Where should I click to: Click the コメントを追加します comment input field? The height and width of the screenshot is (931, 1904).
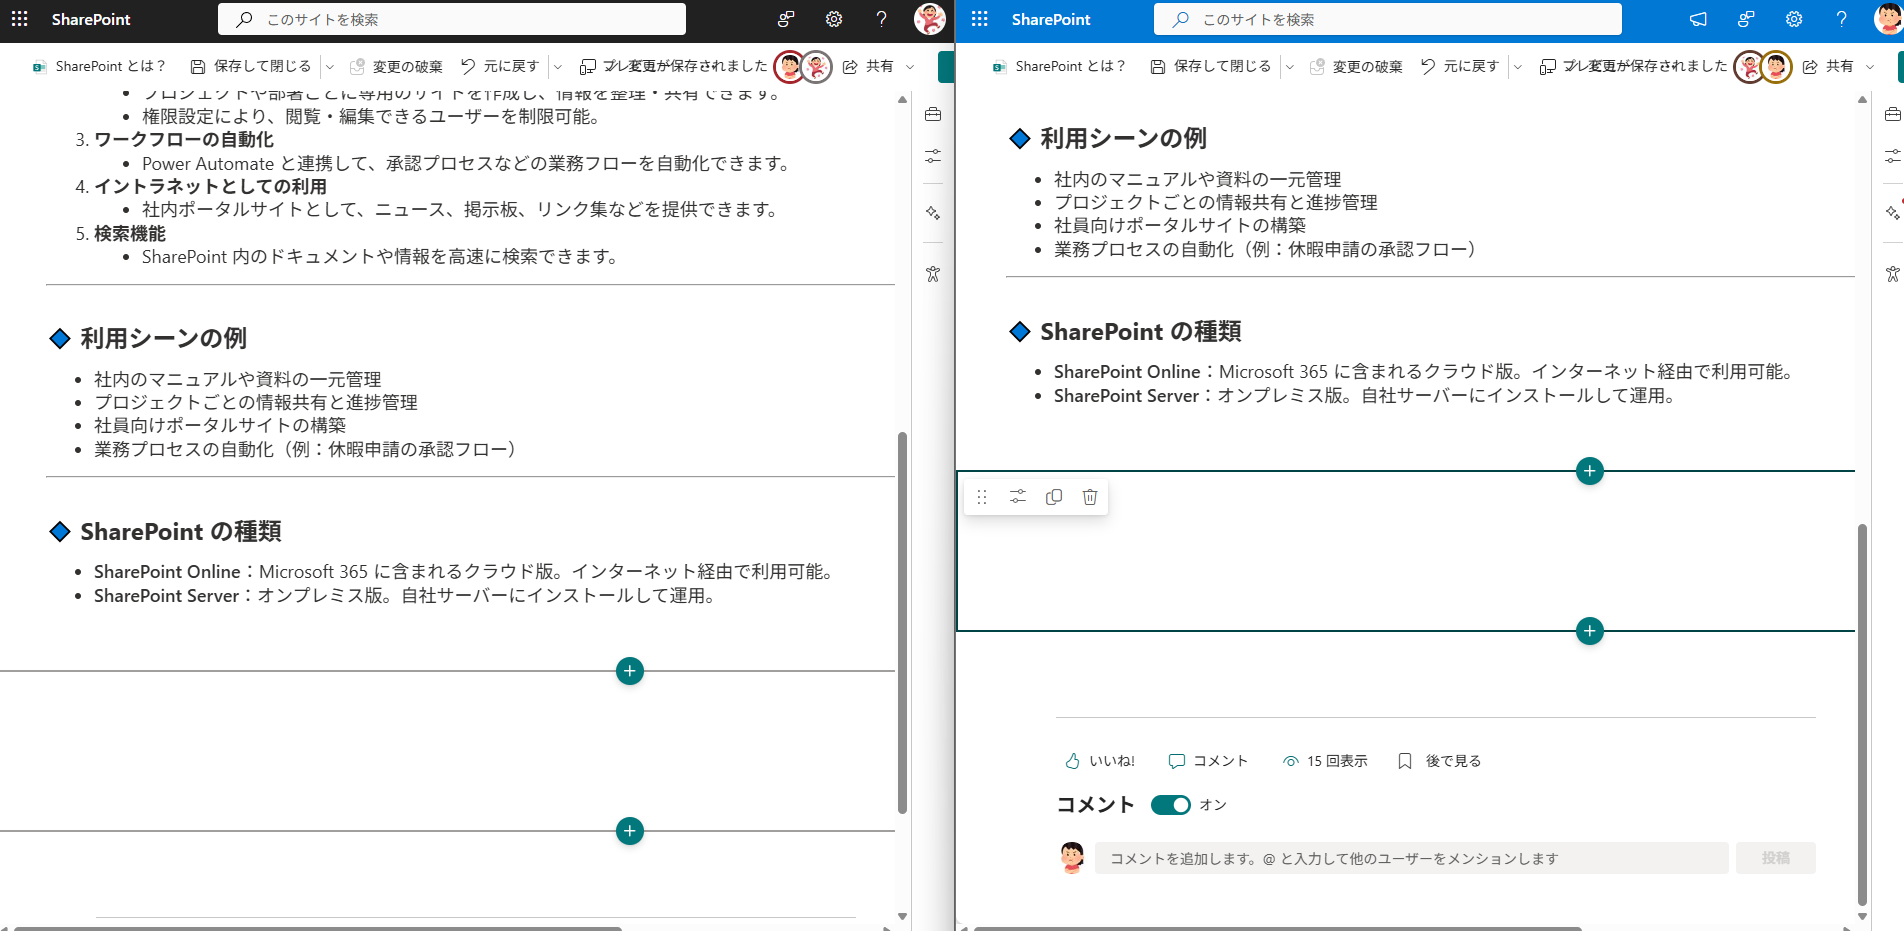1412,858
